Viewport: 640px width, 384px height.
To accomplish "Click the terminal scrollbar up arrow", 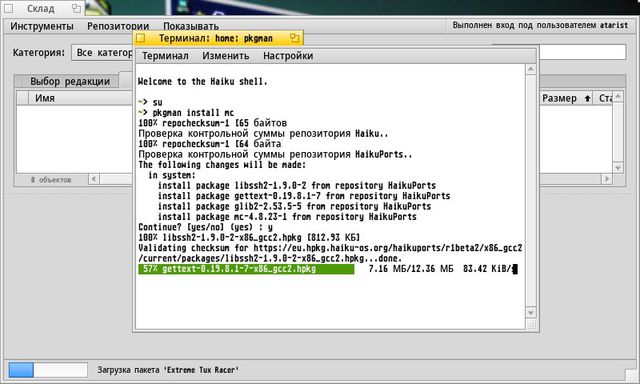I will coord(531,69).
